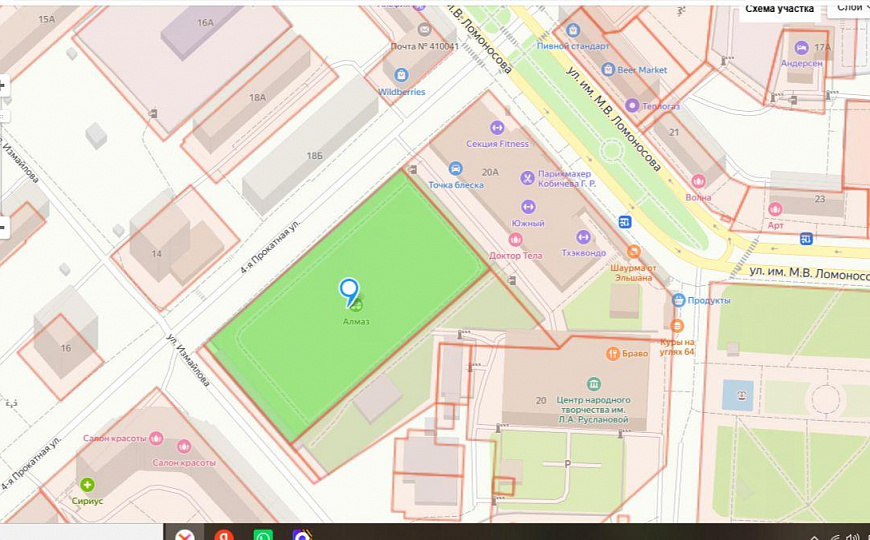This screenshot has width=870, height=540.
Task: Open the Браво restaurant fork icon
Action: pos(613,354)
